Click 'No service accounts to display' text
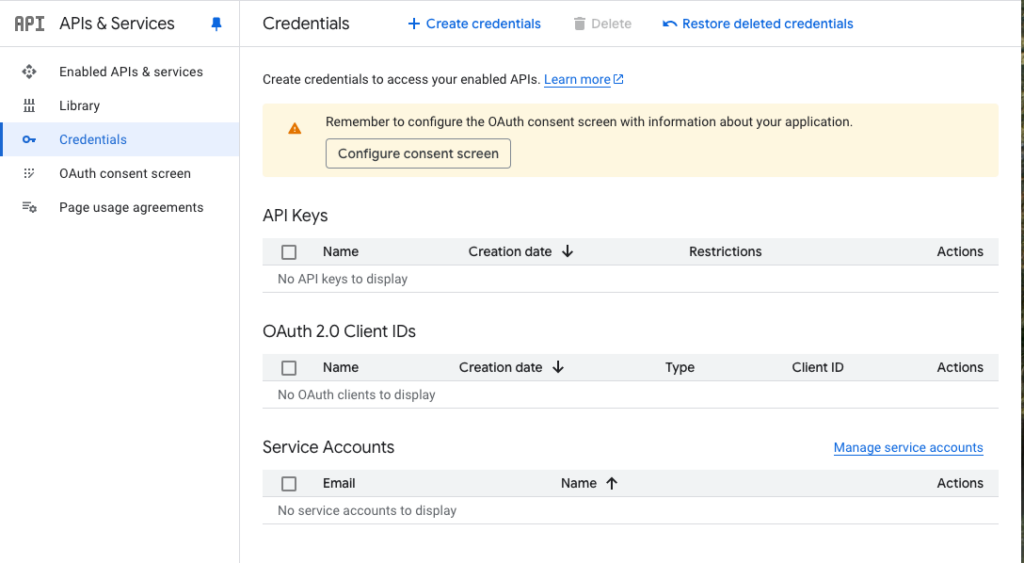This screenshot has height=563, width=1024. coord(367,511)
